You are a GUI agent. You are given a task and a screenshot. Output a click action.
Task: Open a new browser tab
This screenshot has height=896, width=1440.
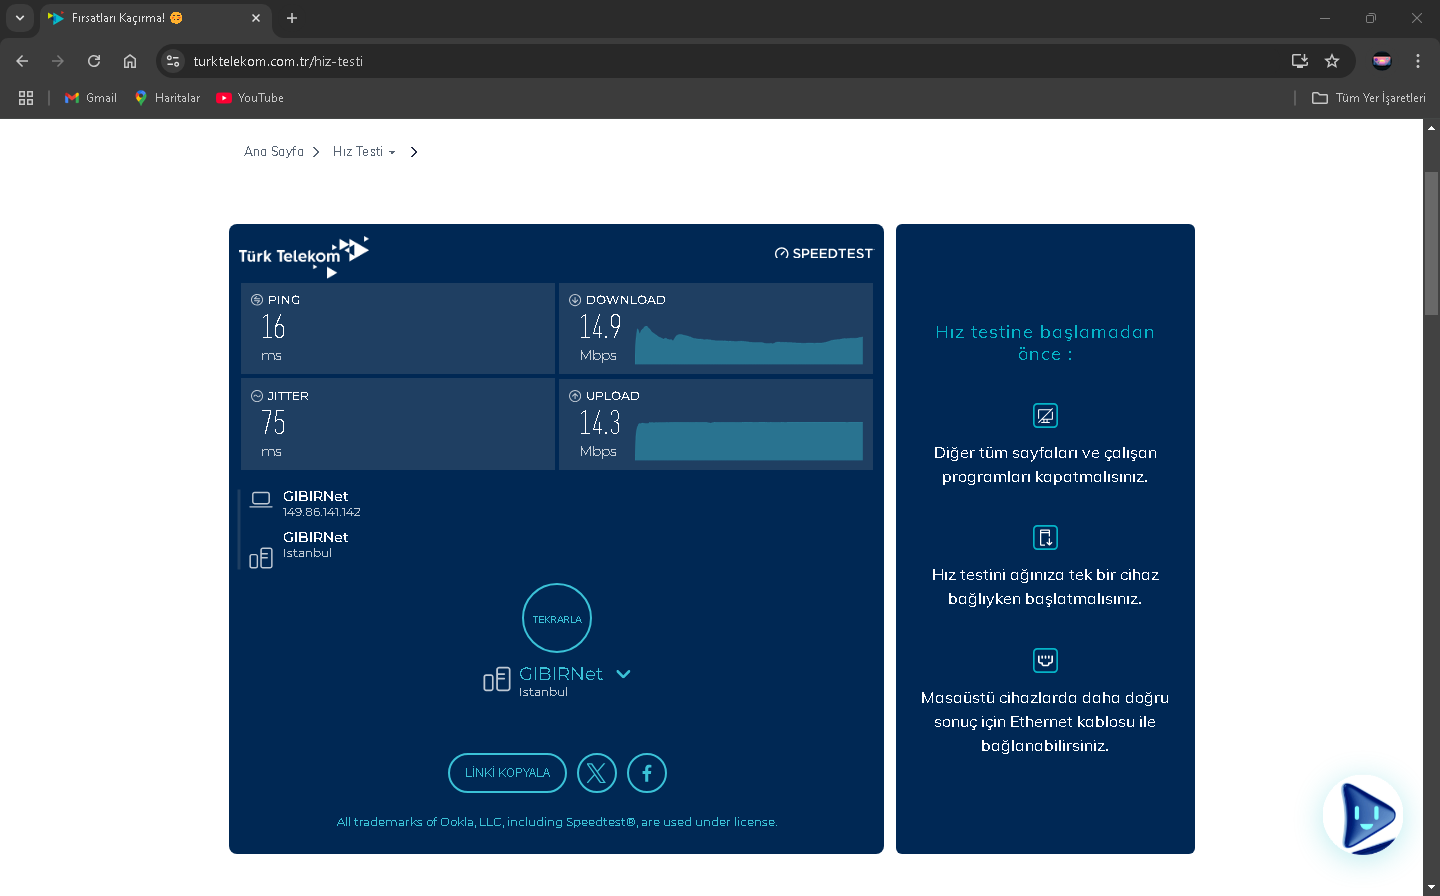click(x=292, y=18)
